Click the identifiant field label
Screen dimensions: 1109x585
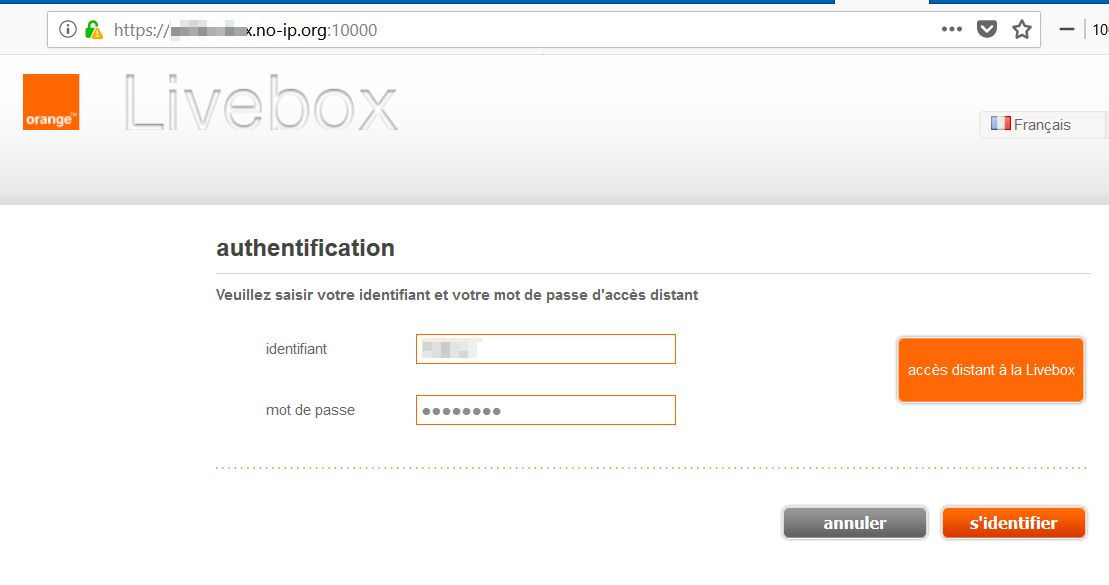(x=296, y=349)
